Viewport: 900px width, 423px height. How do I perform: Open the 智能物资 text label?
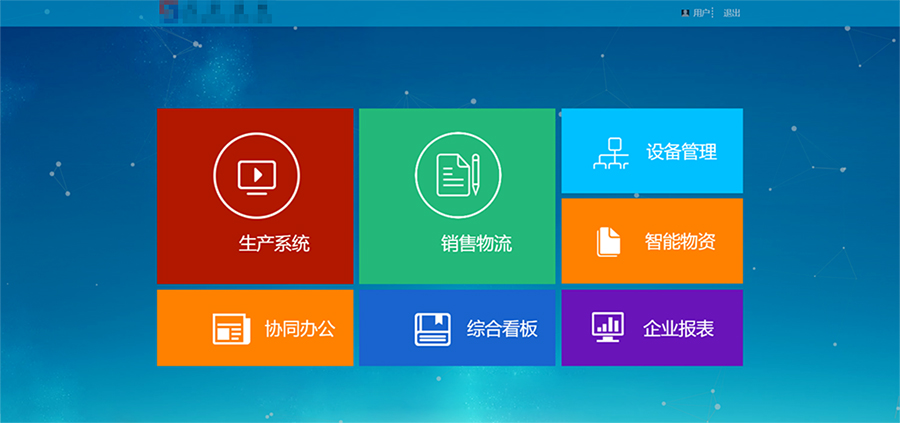(680, 242)
